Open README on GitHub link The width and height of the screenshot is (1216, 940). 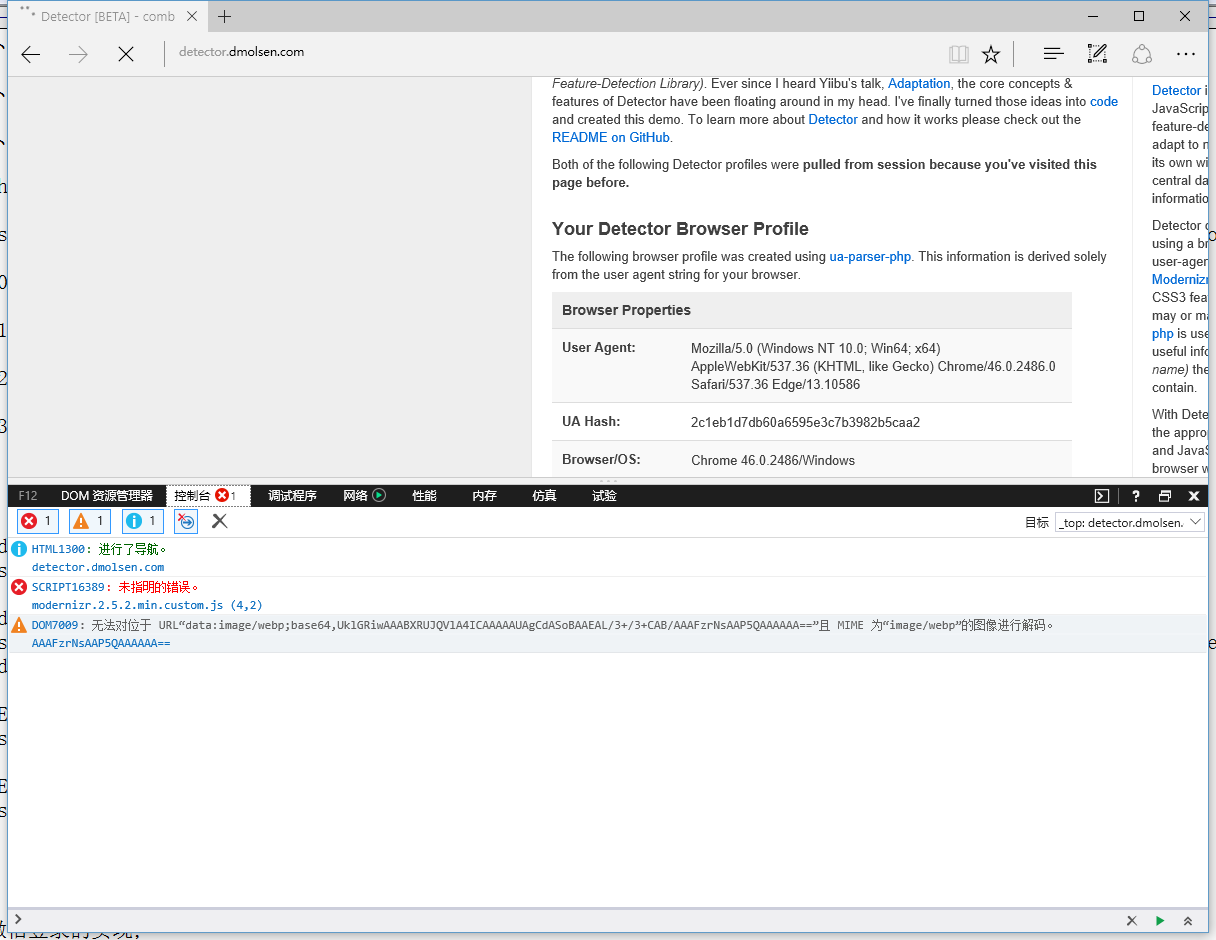coord(611,137)
